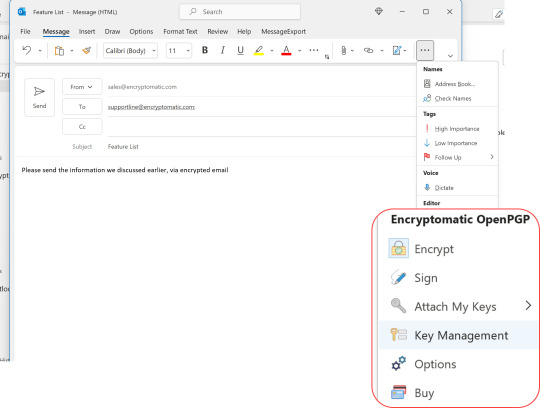The height and width of the screenshot is (408, 540).
Task: Switch to the Draw tab
Action: tap(112, 32)
